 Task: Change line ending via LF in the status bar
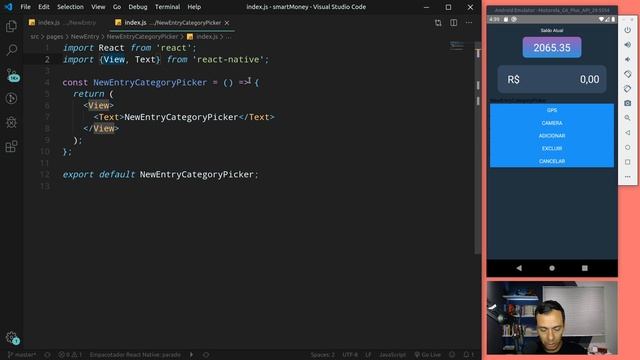368,355
